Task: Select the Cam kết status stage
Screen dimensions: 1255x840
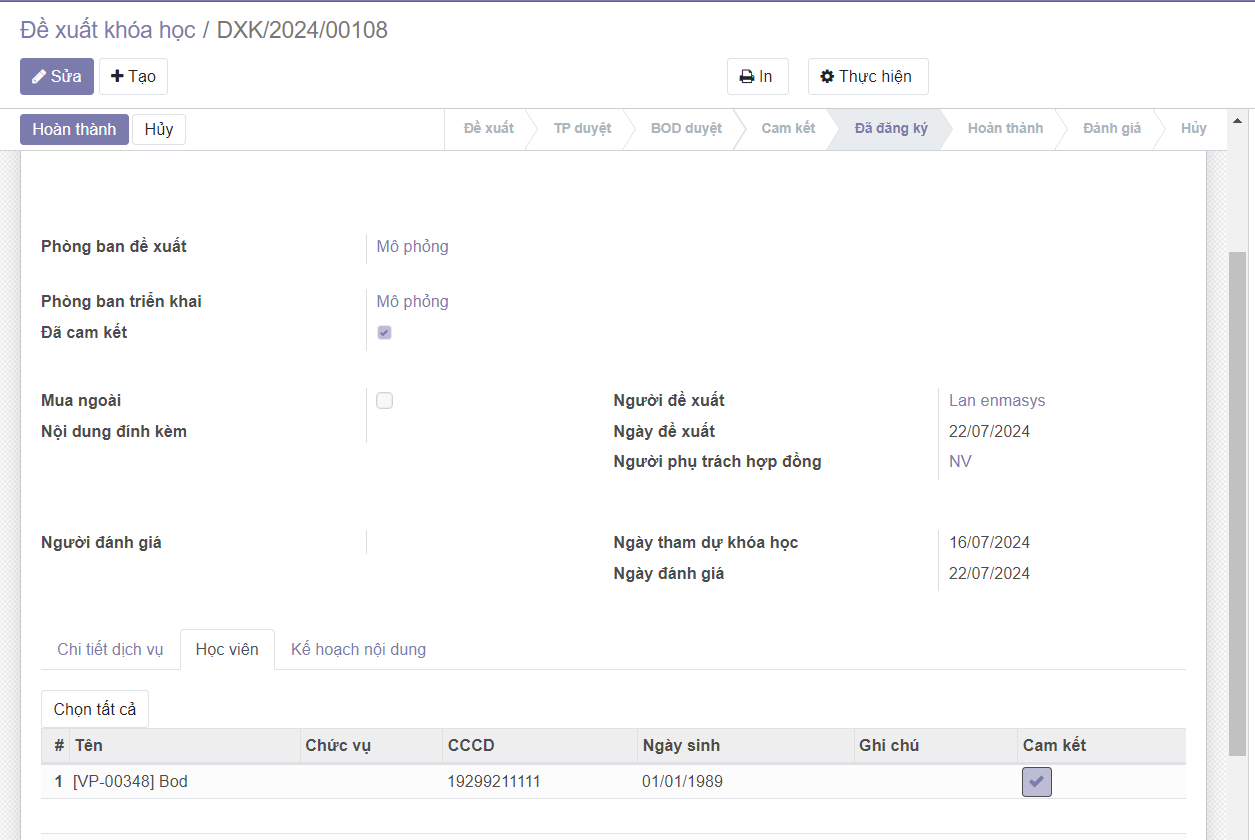Action: pyautogui.click(x=788, y=129)
